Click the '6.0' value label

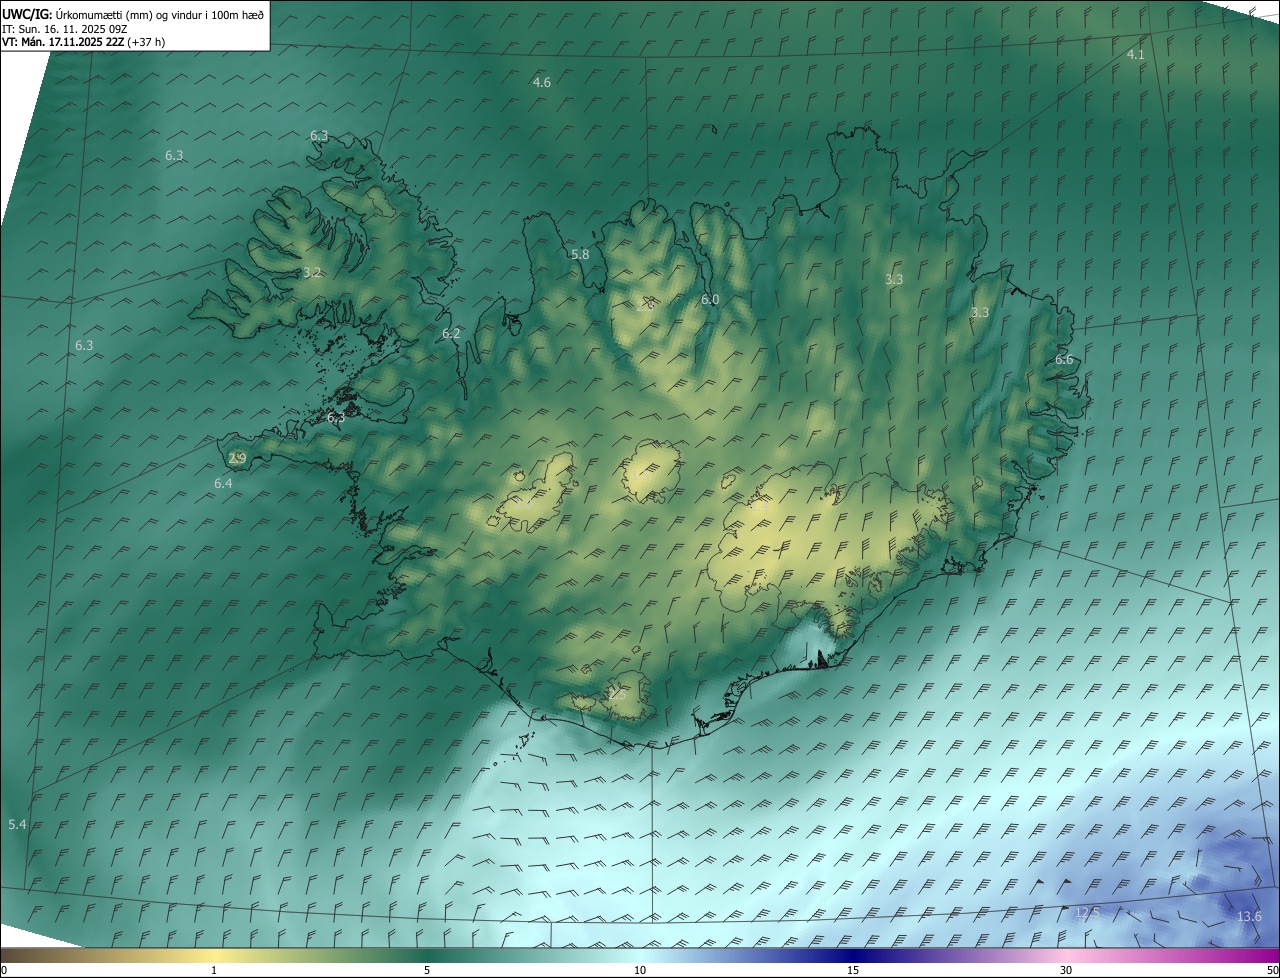[710, 299]
